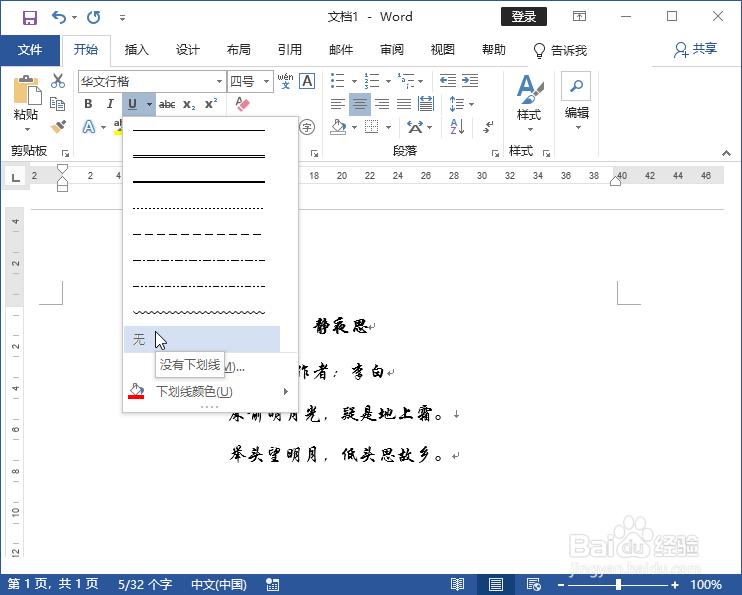Justify the paragraph text
The image size is (742, 595).
click(404, 104)
